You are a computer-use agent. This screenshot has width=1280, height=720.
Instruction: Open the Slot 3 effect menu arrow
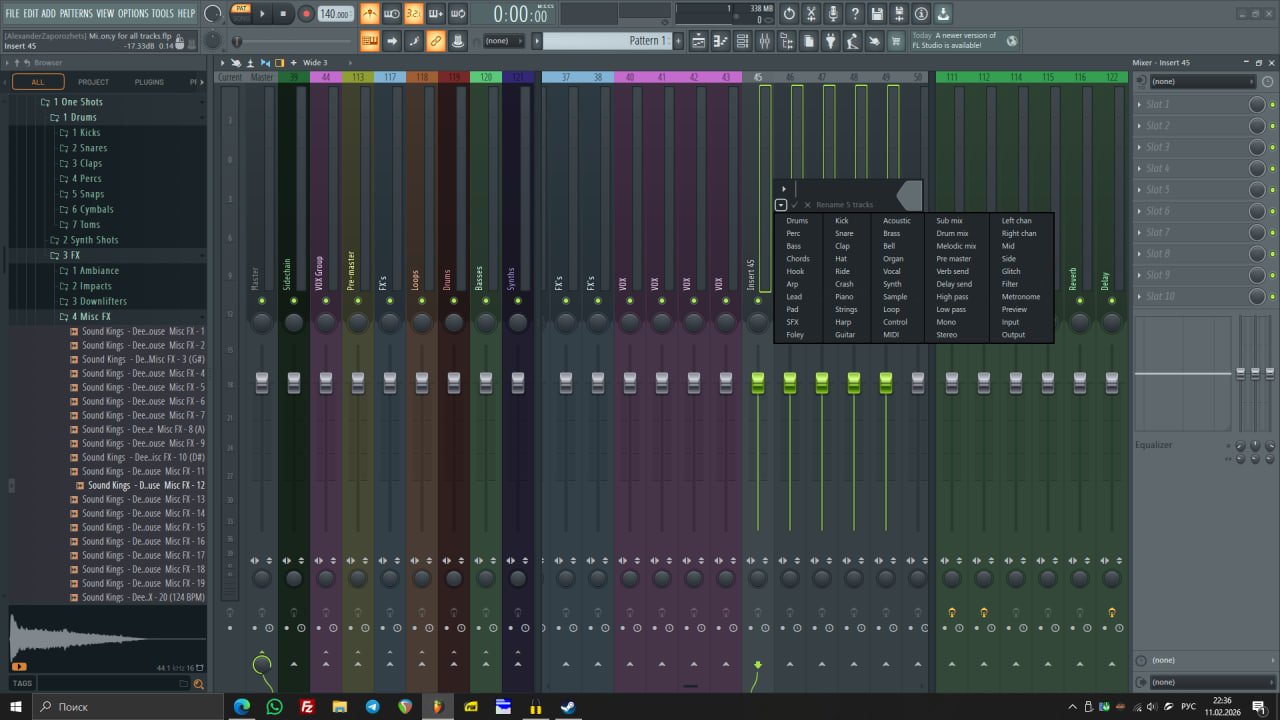1140,147
